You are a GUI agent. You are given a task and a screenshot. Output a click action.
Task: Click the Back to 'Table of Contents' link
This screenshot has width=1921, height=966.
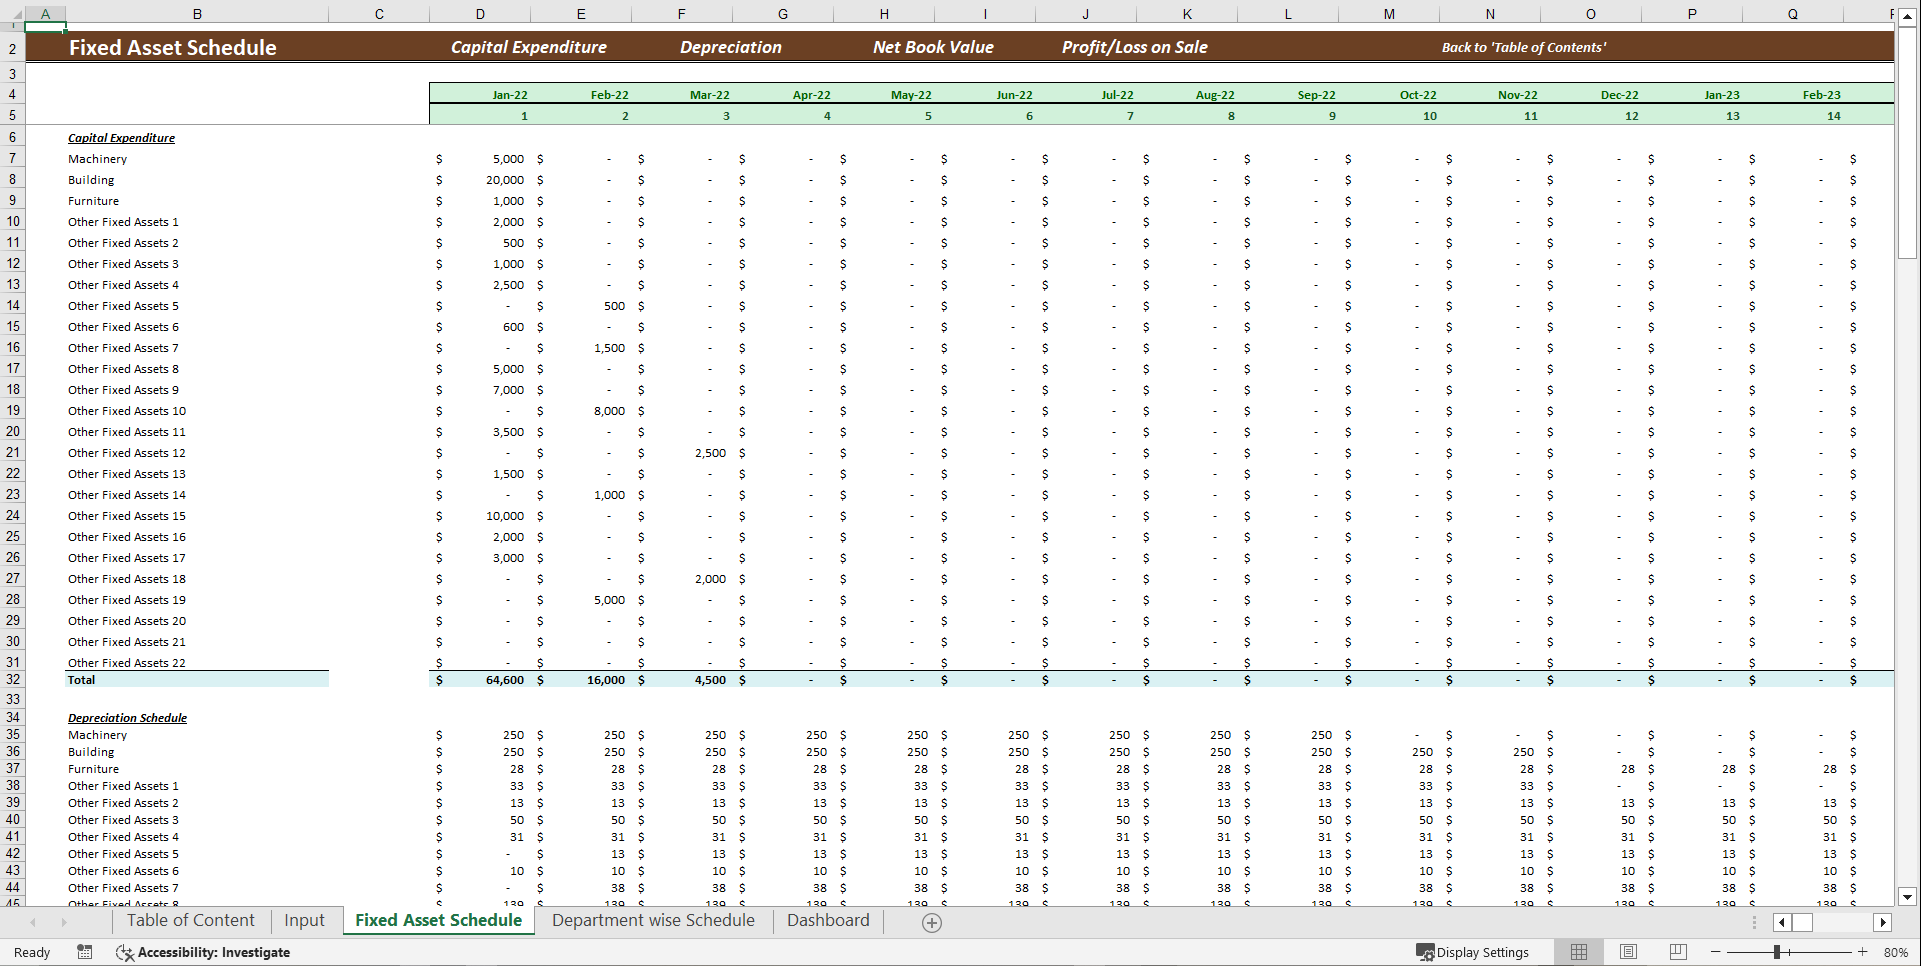(1524, 46)
